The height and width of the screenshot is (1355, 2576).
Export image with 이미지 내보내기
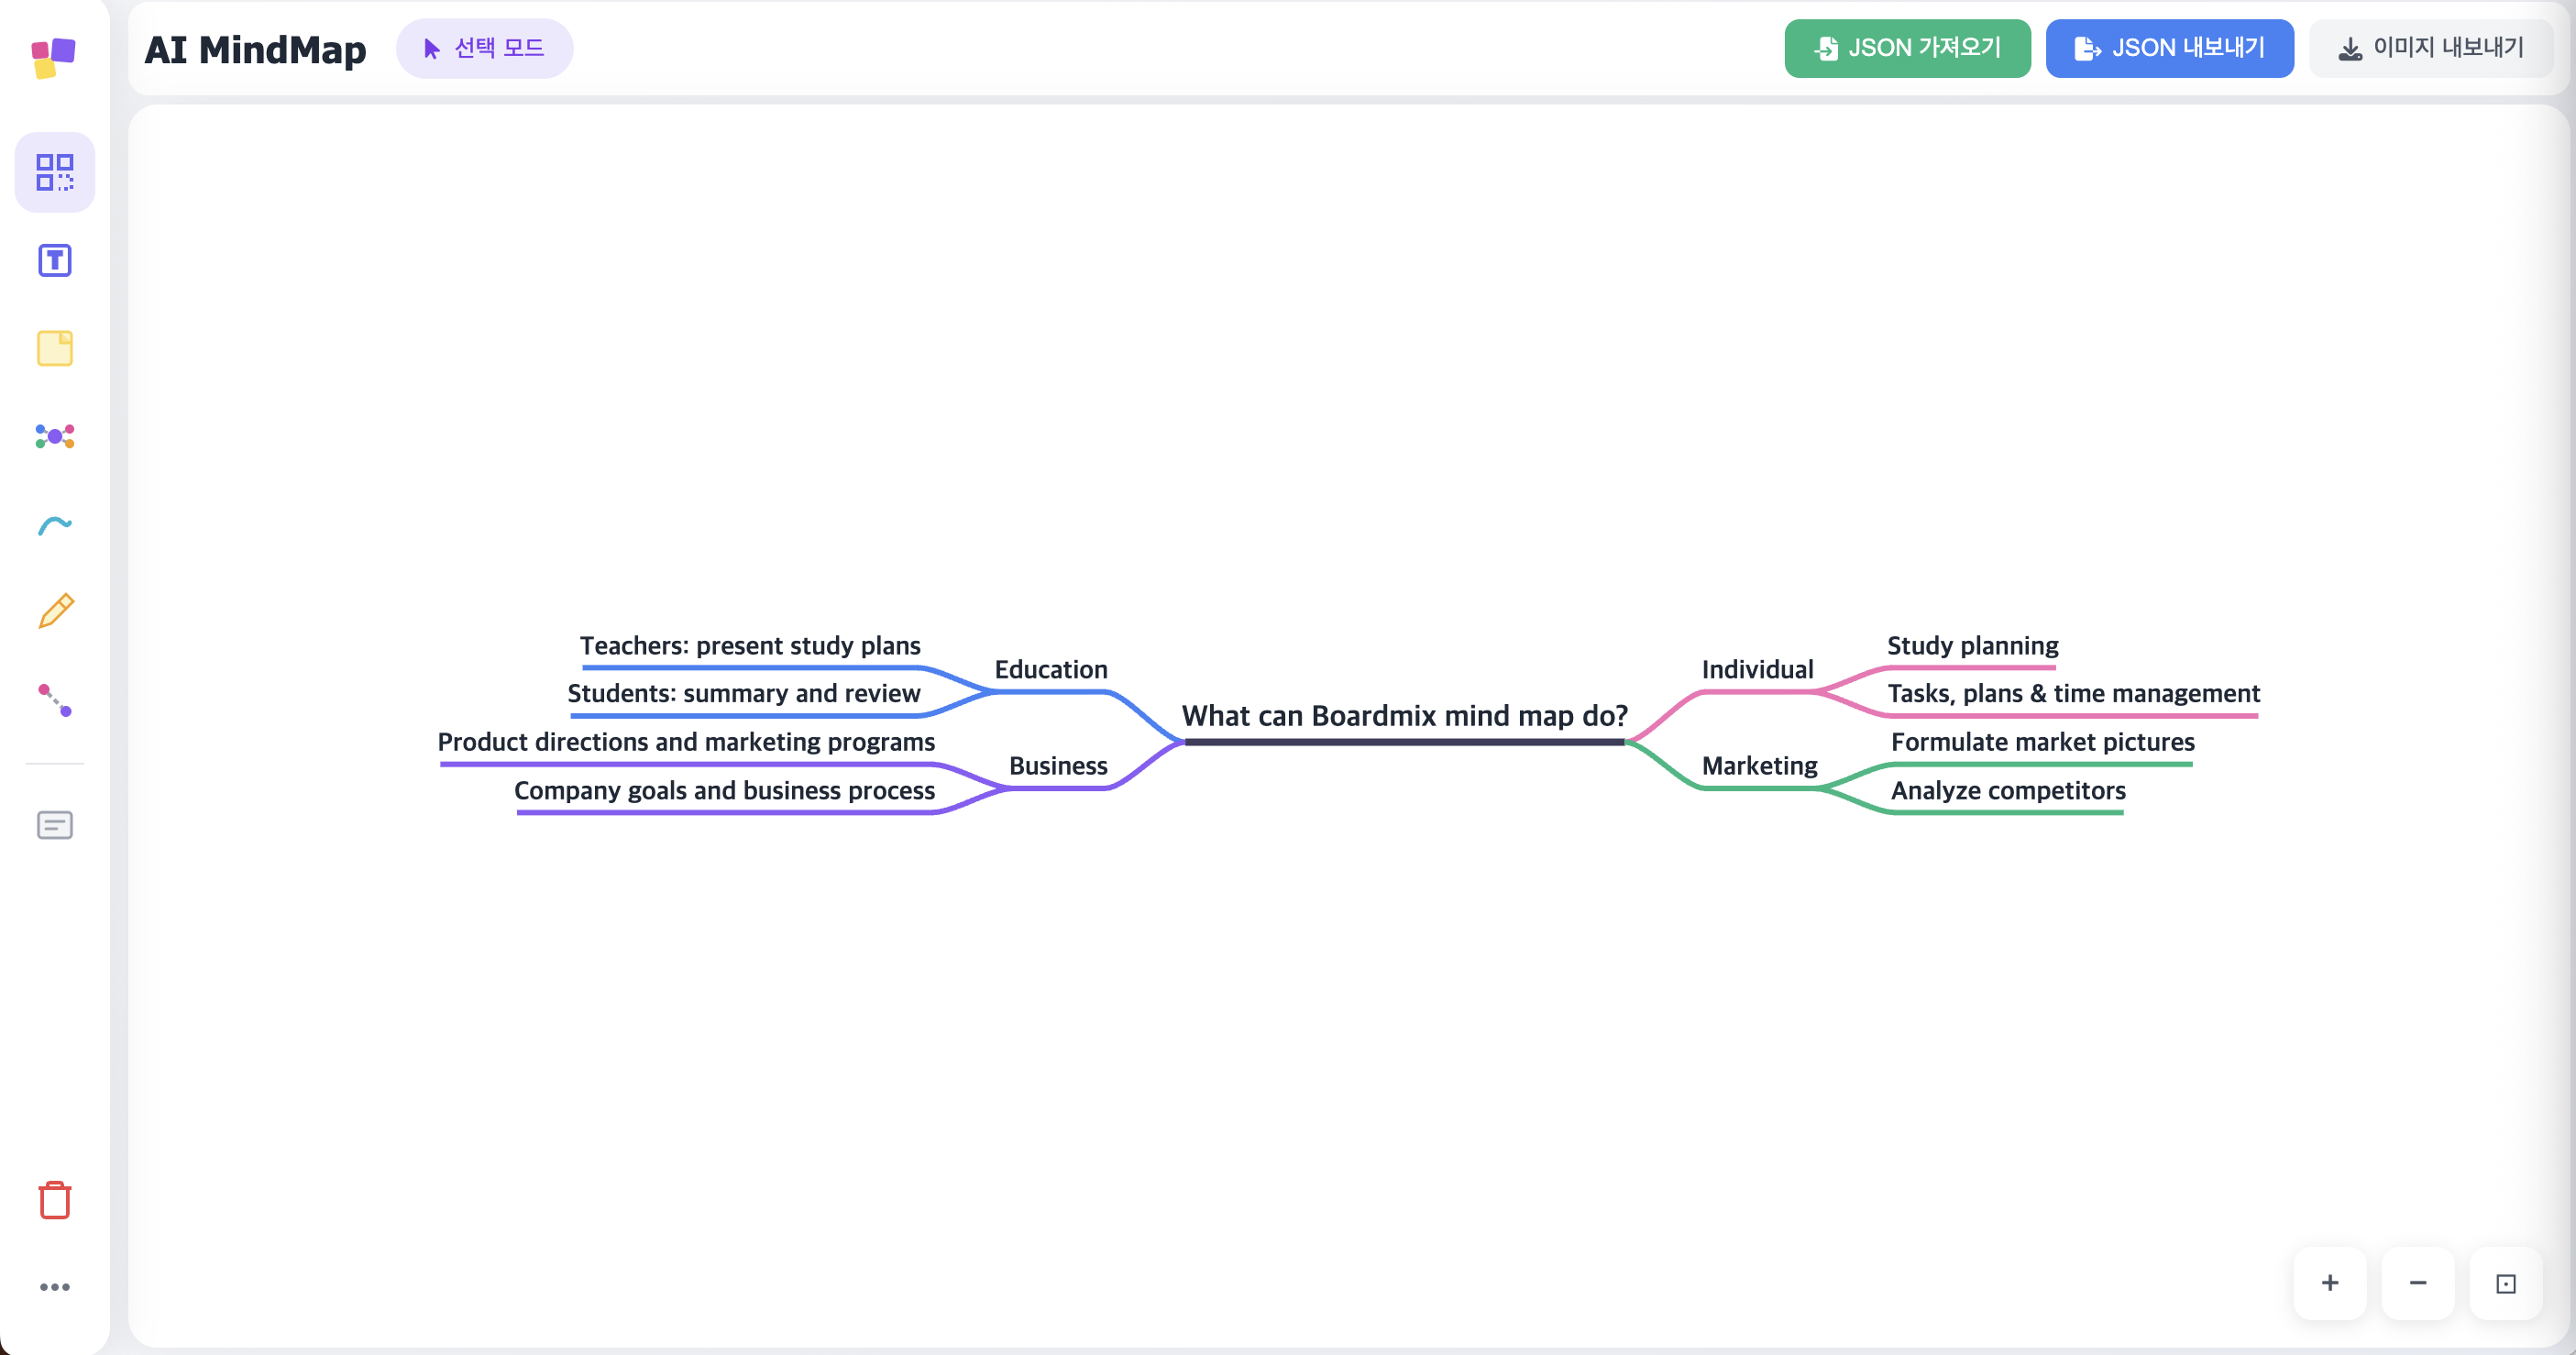click(x=2430, y=48)
